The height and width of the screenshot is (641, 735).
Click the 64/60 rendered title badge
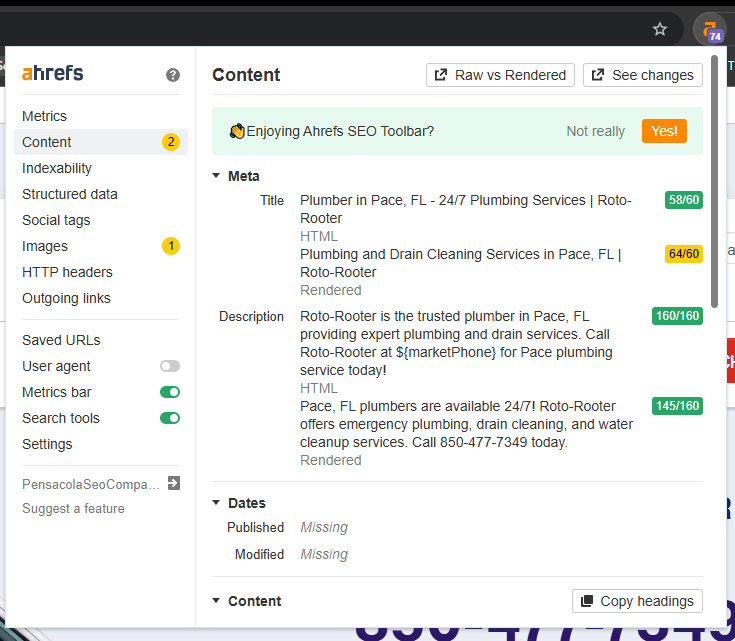click(x=684, y=254)
